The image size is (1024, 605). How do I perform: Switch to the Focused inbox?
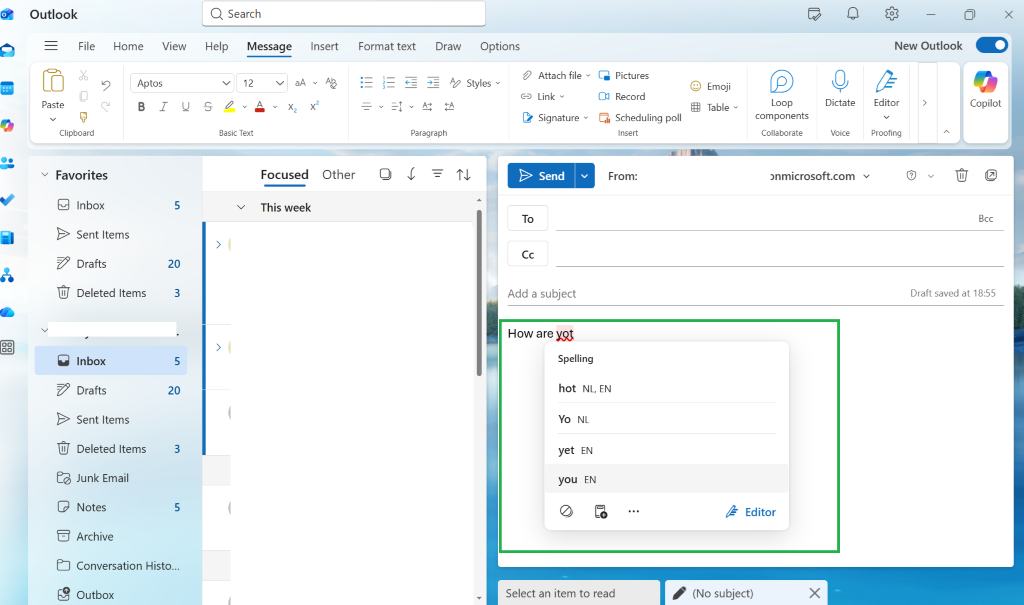point(284,174)
